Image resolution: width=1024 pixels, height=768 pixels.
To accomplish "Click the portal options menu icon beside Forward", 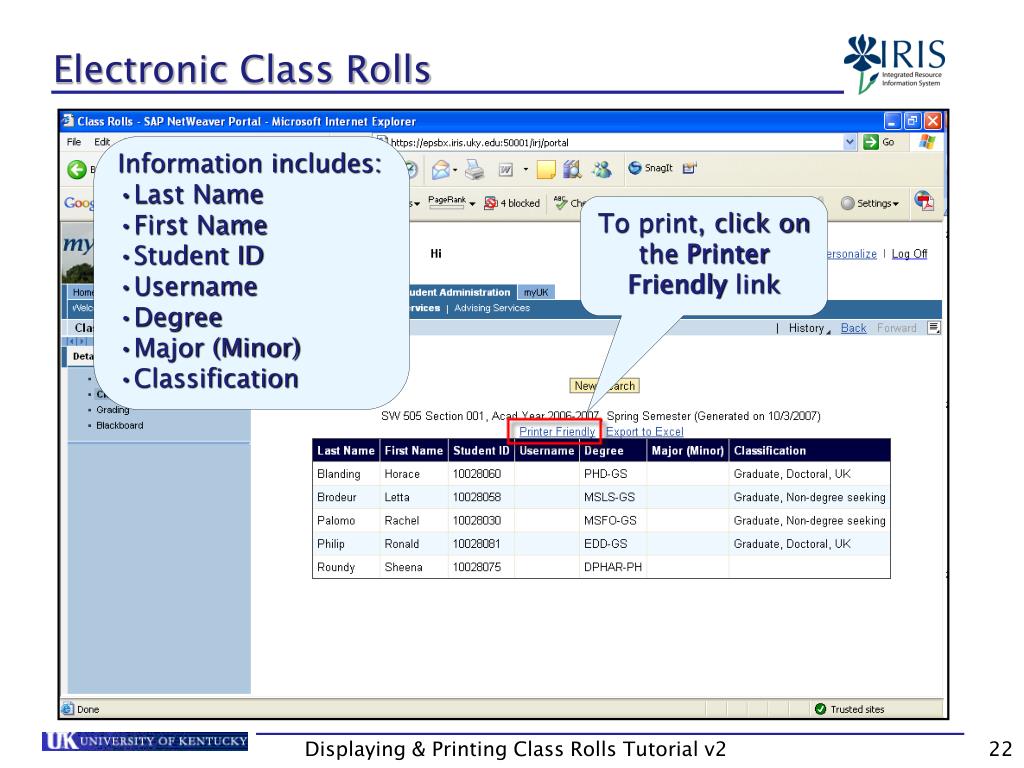I will 935,328.
